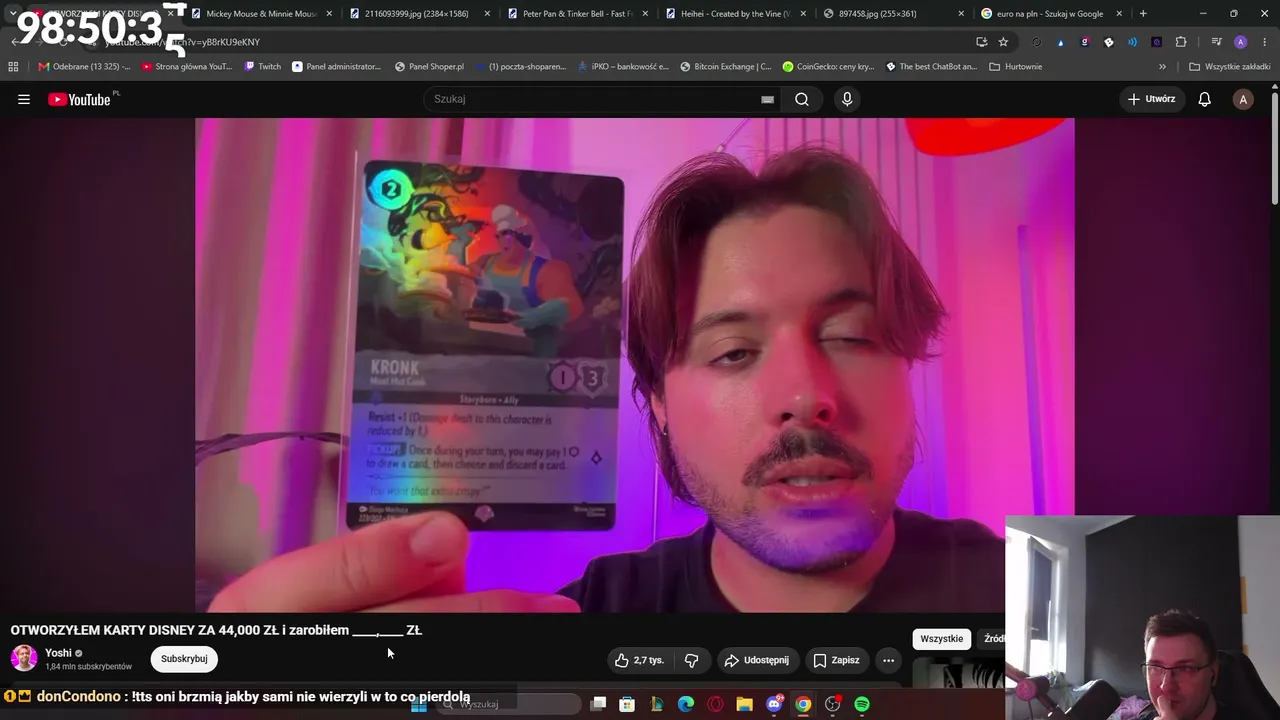
Task: Open Microsoft Edge from the taskbar
Action: [686, 704]
